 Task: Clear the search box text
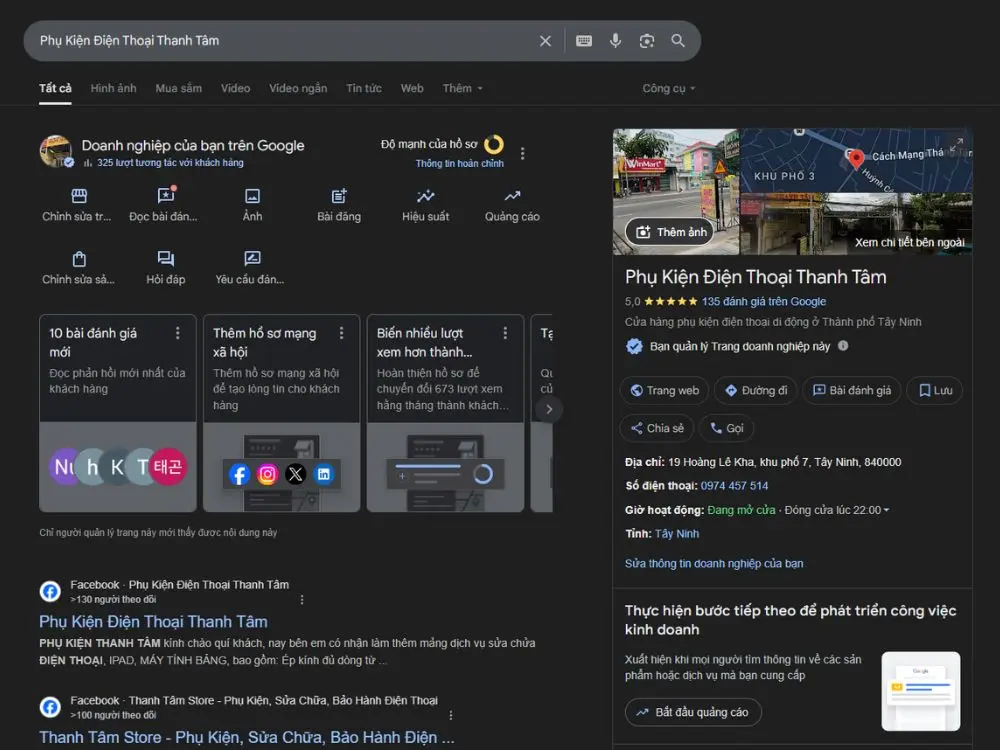coord(545,41)
